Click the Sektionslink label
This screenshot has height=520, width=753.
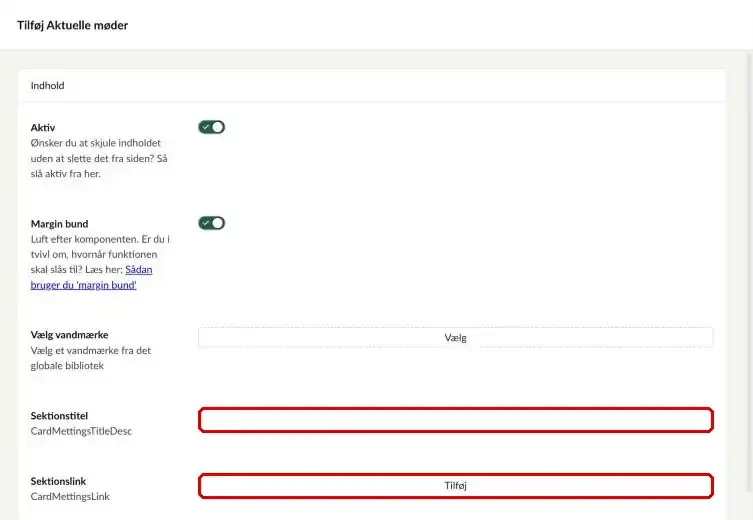pos(59,481)
